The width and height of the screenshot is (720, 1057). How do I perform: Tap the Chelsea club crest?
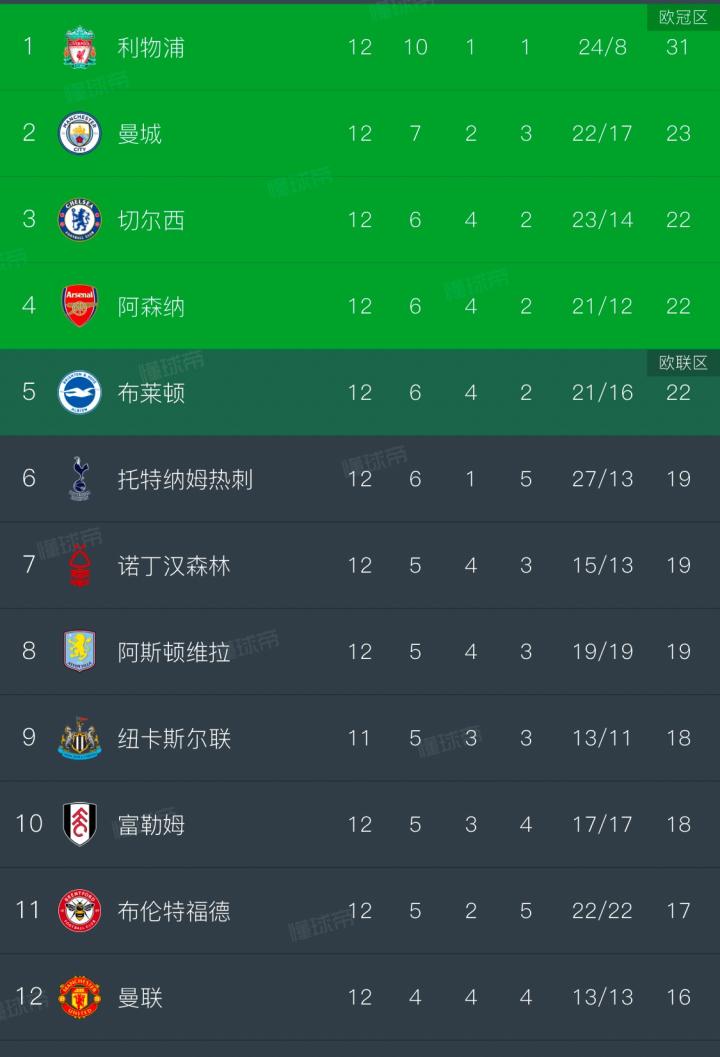click(79, 220)
